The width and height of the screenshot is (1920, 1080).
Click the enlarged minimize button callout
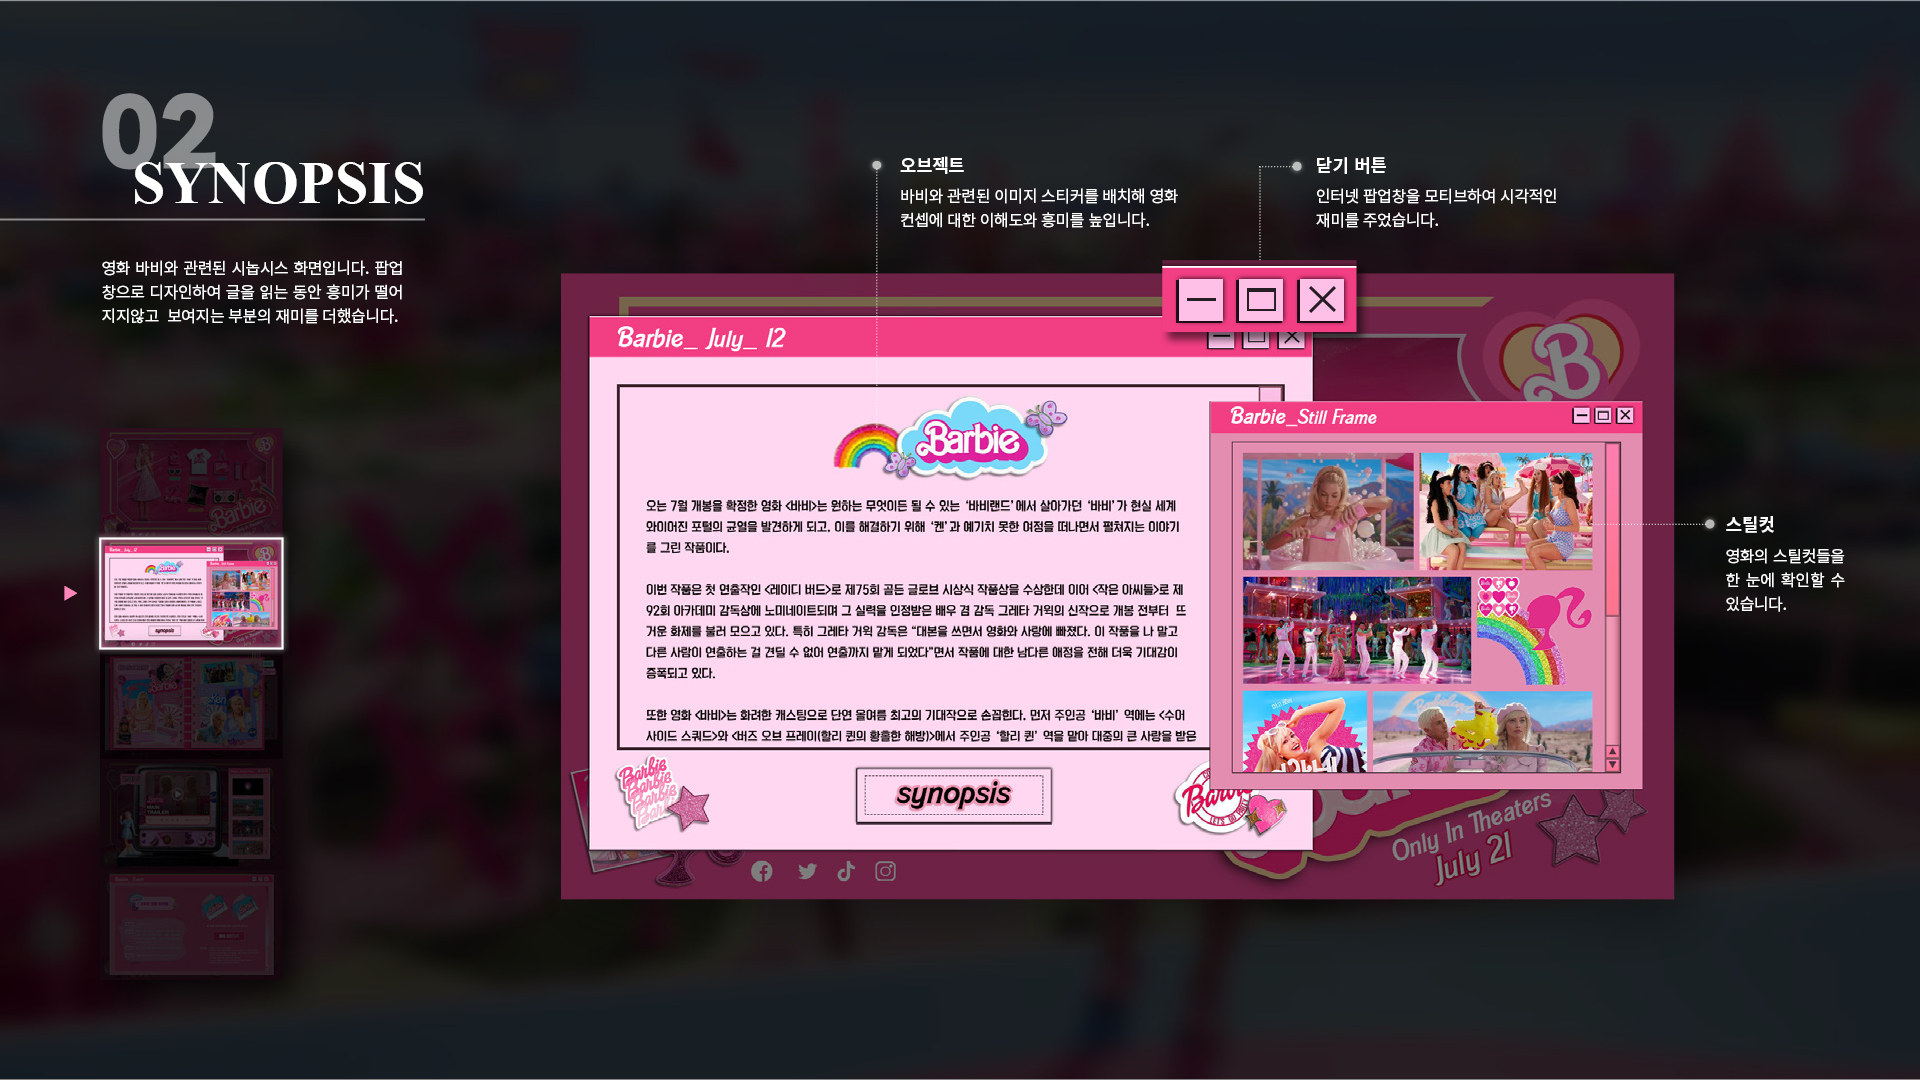coord(1200,299)
